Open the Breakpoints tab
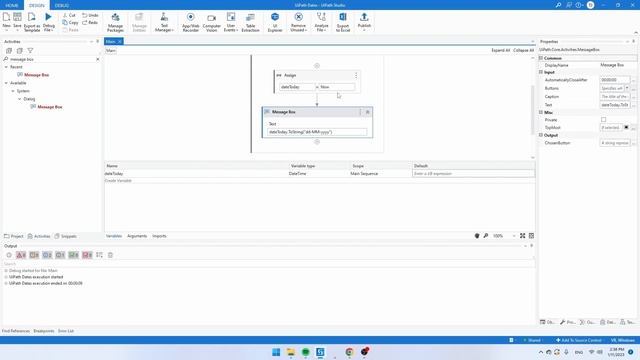The width and height of the screenshot is (640, 360). tap(44, 331)
